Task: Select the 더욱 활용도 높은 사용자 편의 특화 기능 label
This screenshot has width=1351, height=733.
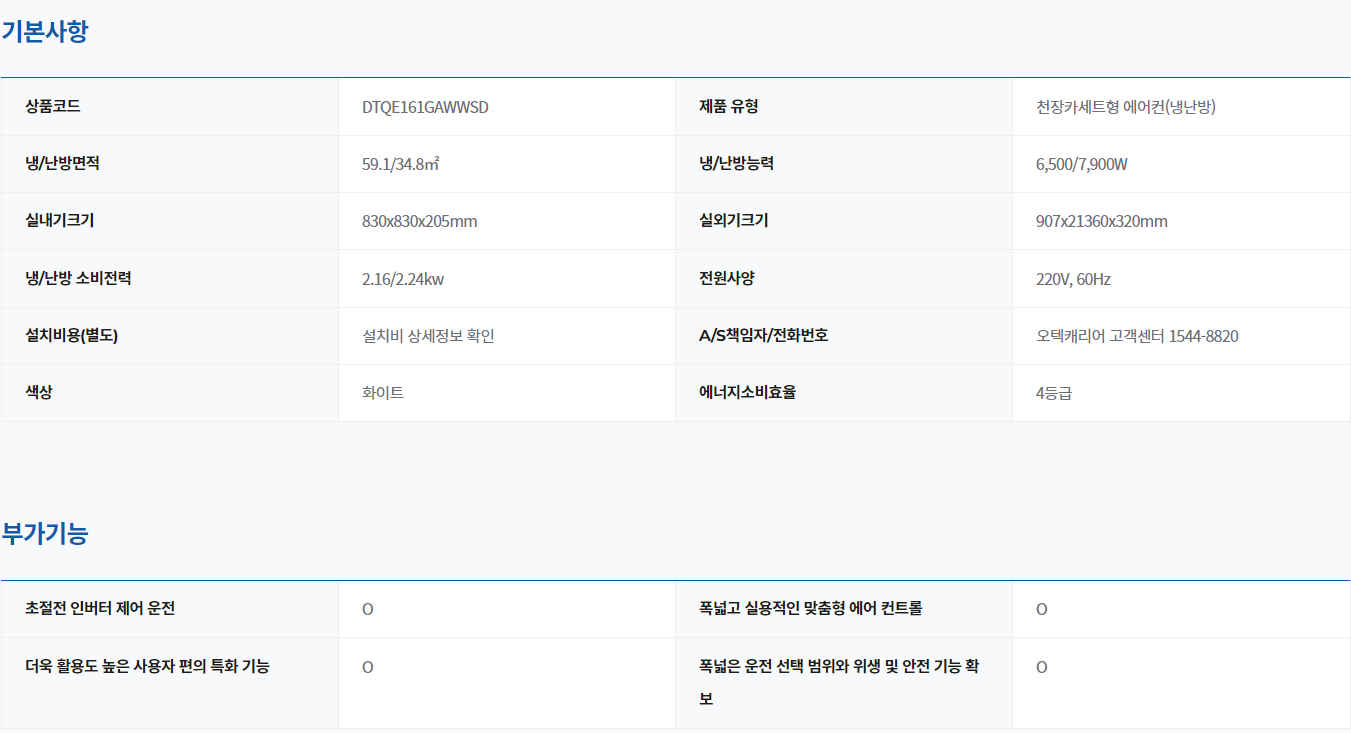Action: [147, 666]
